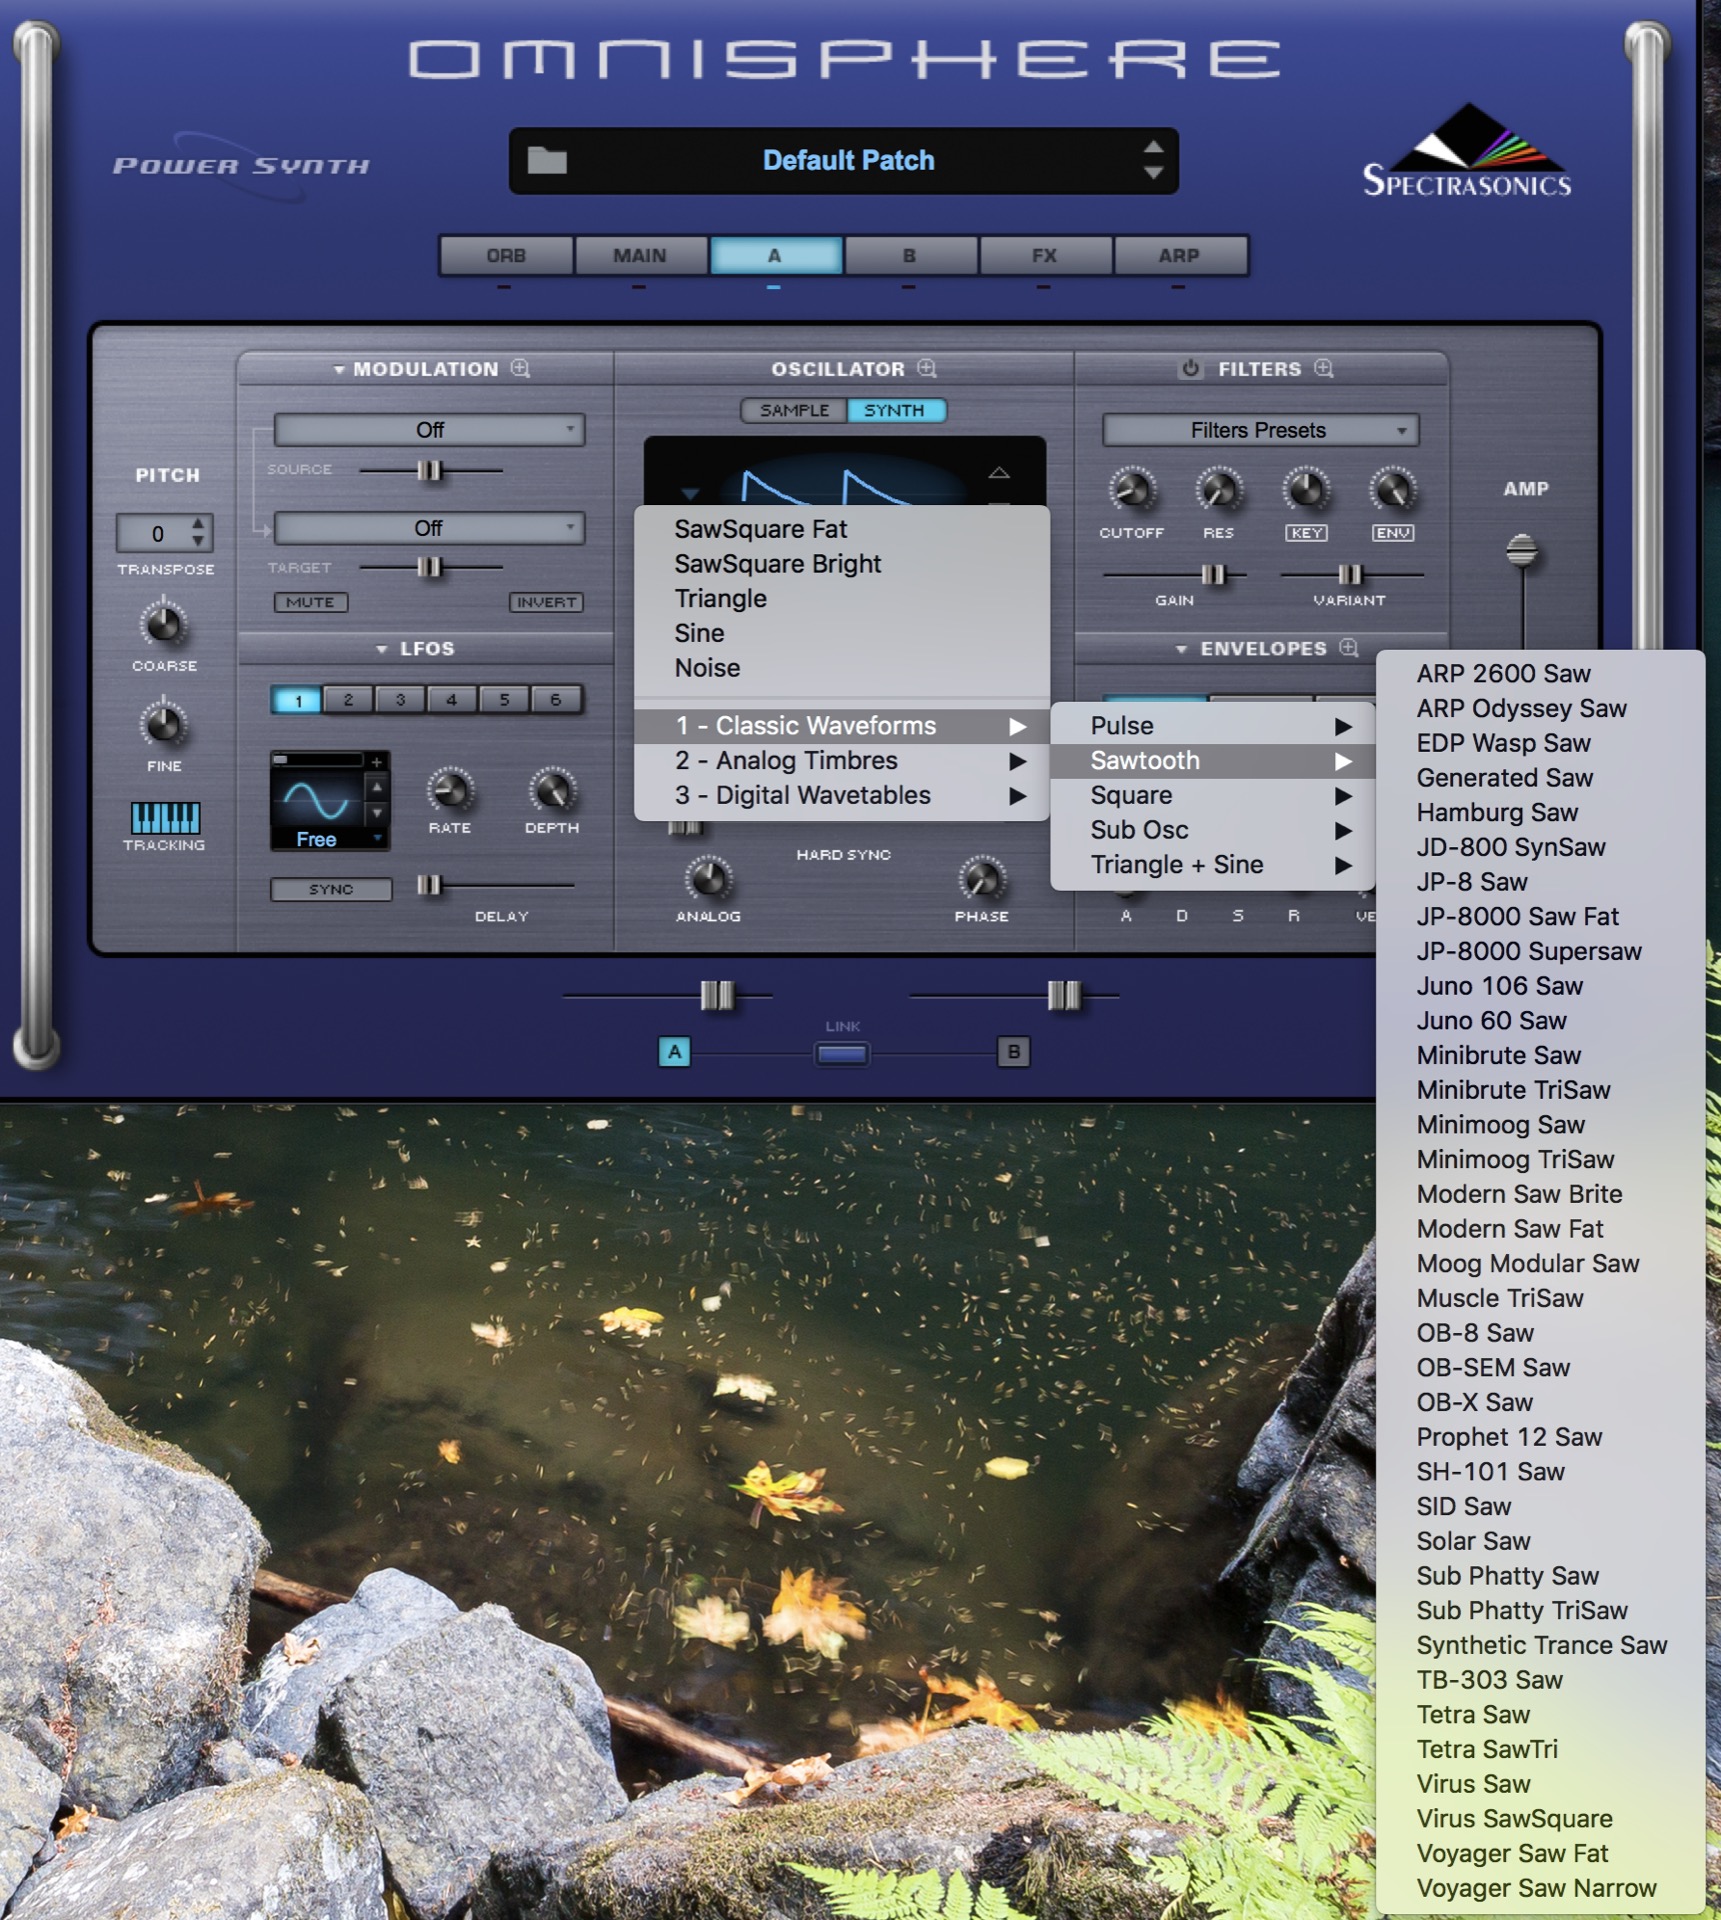Viewport: 1721px width, 1920px height.
Task: Switch to the ARP tab
Action: coord(1179,255)
